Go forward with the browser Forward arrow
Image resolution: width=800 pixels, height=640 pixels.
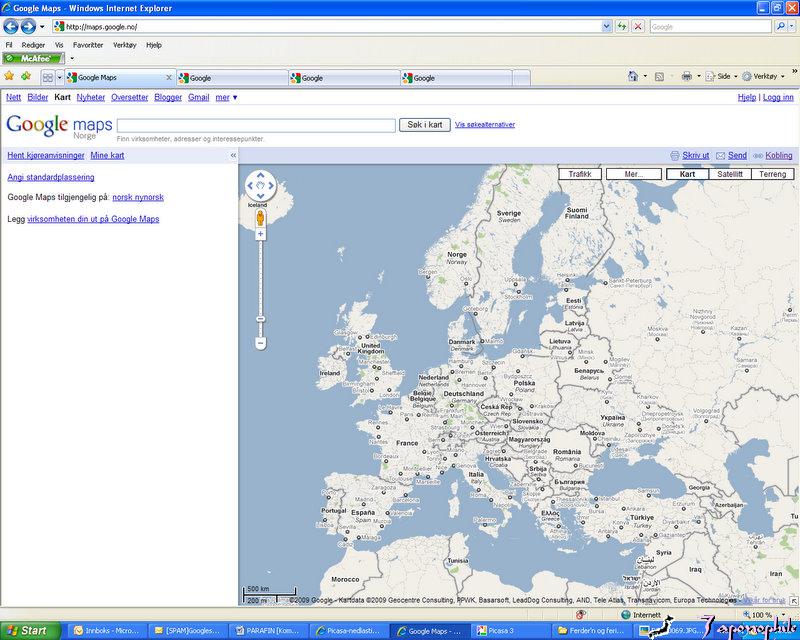coord(28,26)
